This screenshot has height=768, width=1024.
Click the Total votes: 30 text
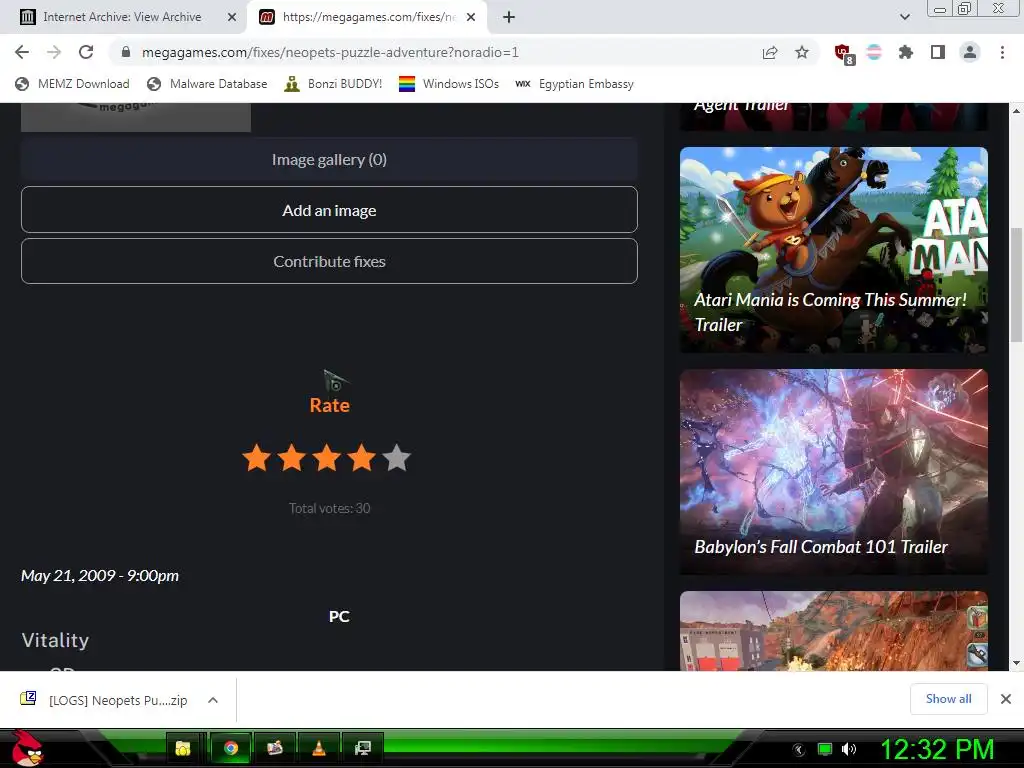point(329,508)
